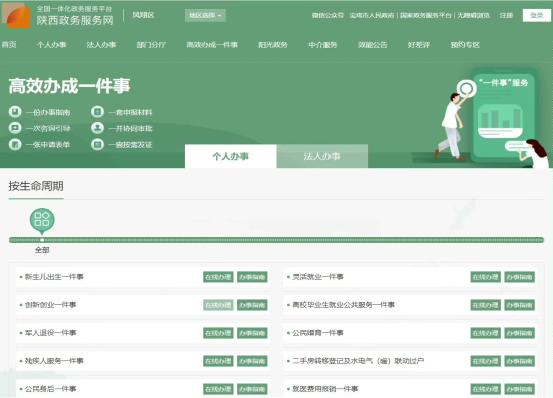Click the 登录 login button
Image resolution: width=553 pixels, height=398 pixels.
coord(536,16)
